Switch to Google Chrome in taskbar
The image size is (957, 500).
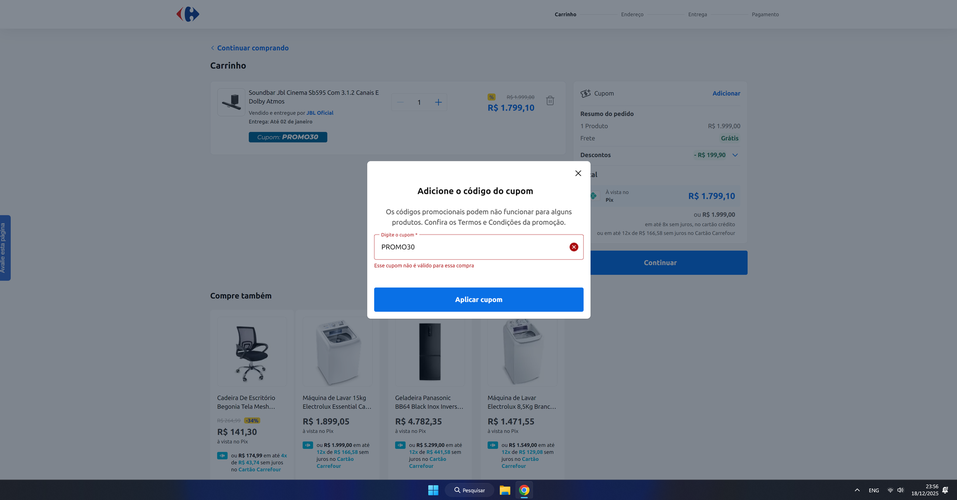tap(524, 490)
